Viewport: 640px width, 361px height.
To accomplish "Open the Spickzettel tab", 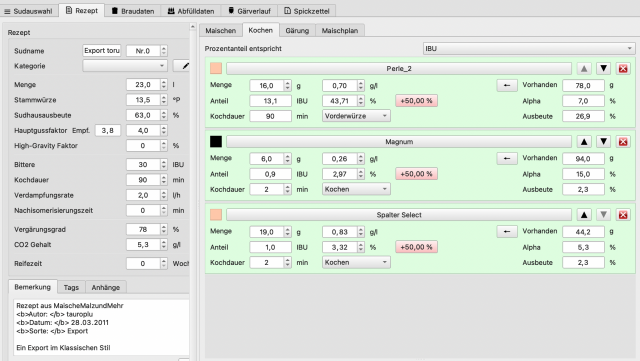I will [x=307, y=11].
